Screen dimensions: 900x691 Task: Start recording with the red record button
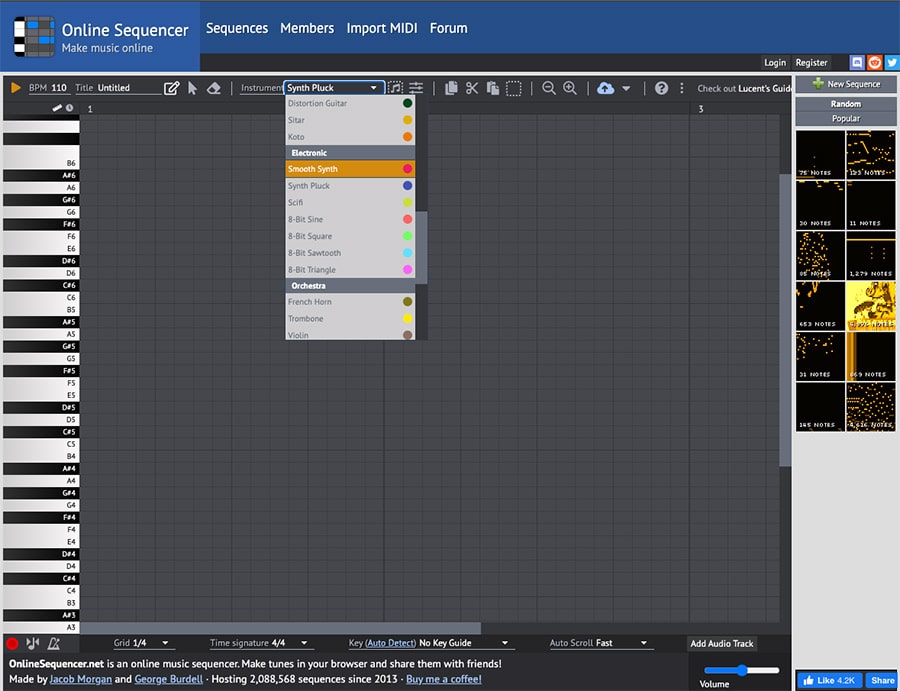pos(10,643)
